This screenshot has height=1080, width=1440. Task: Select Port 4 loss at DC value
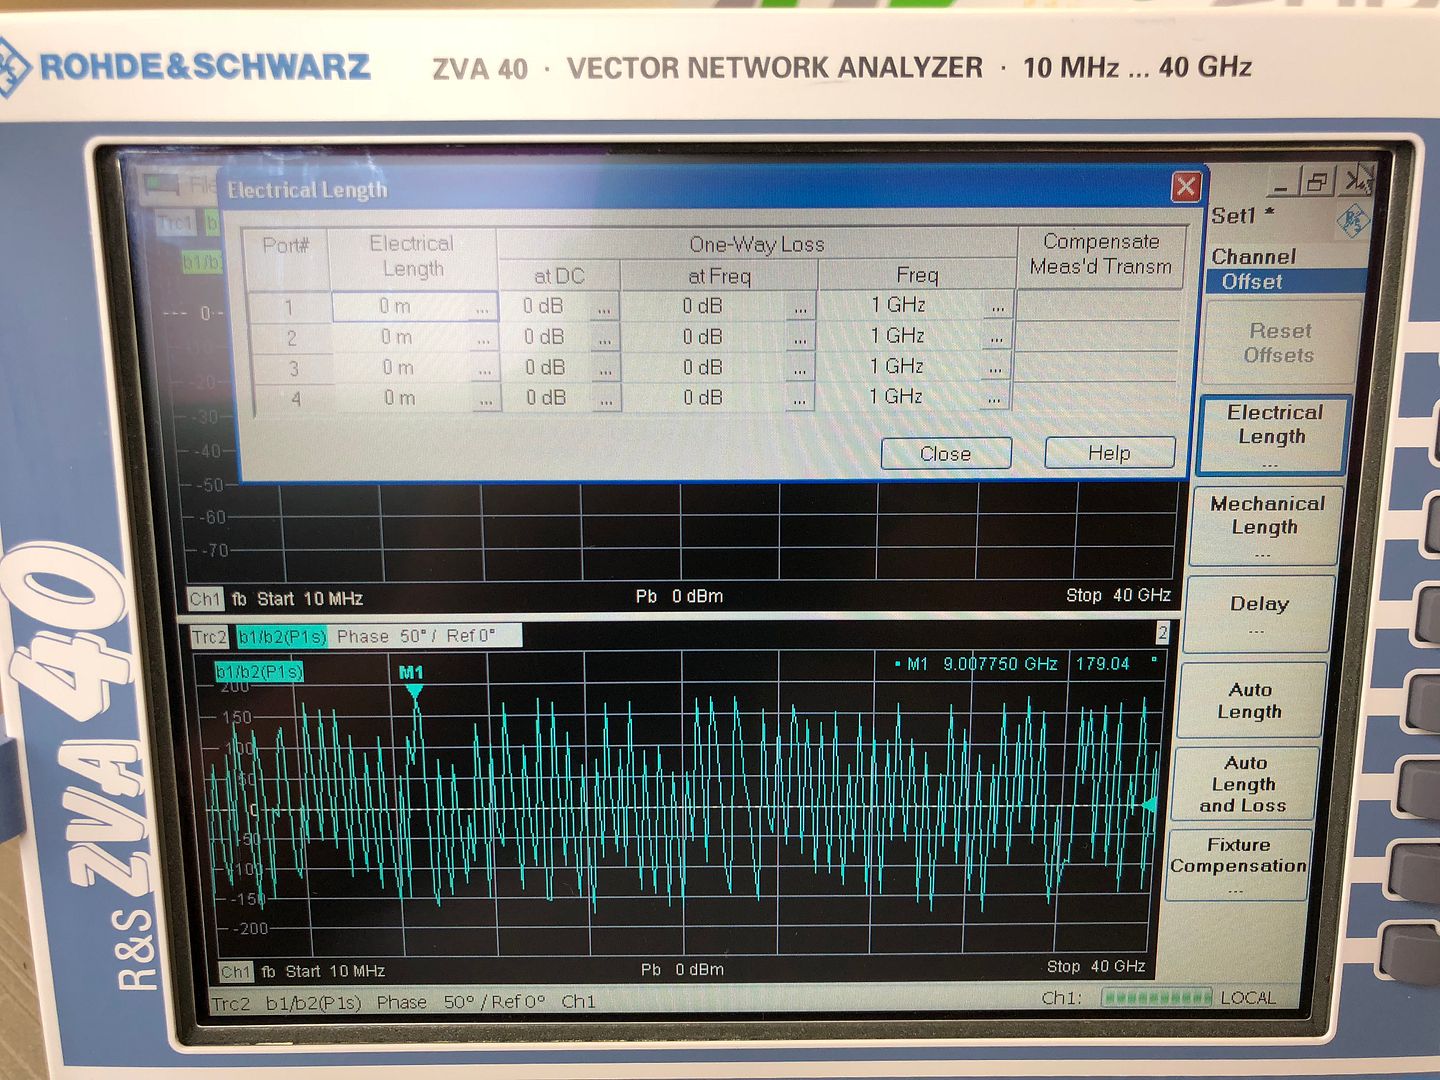click(x=547, y=398)
